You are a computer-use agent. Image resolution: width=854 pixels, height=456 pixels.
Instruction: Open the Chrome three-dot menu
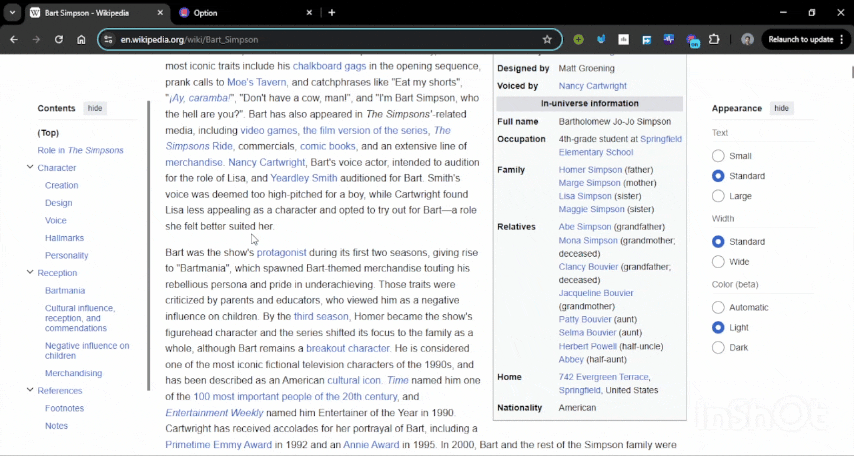click(x=842, y=39)
